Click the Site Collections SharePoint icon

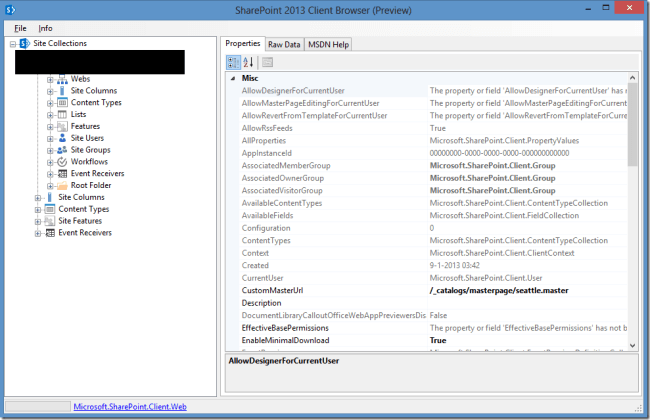tap(24, 43)
